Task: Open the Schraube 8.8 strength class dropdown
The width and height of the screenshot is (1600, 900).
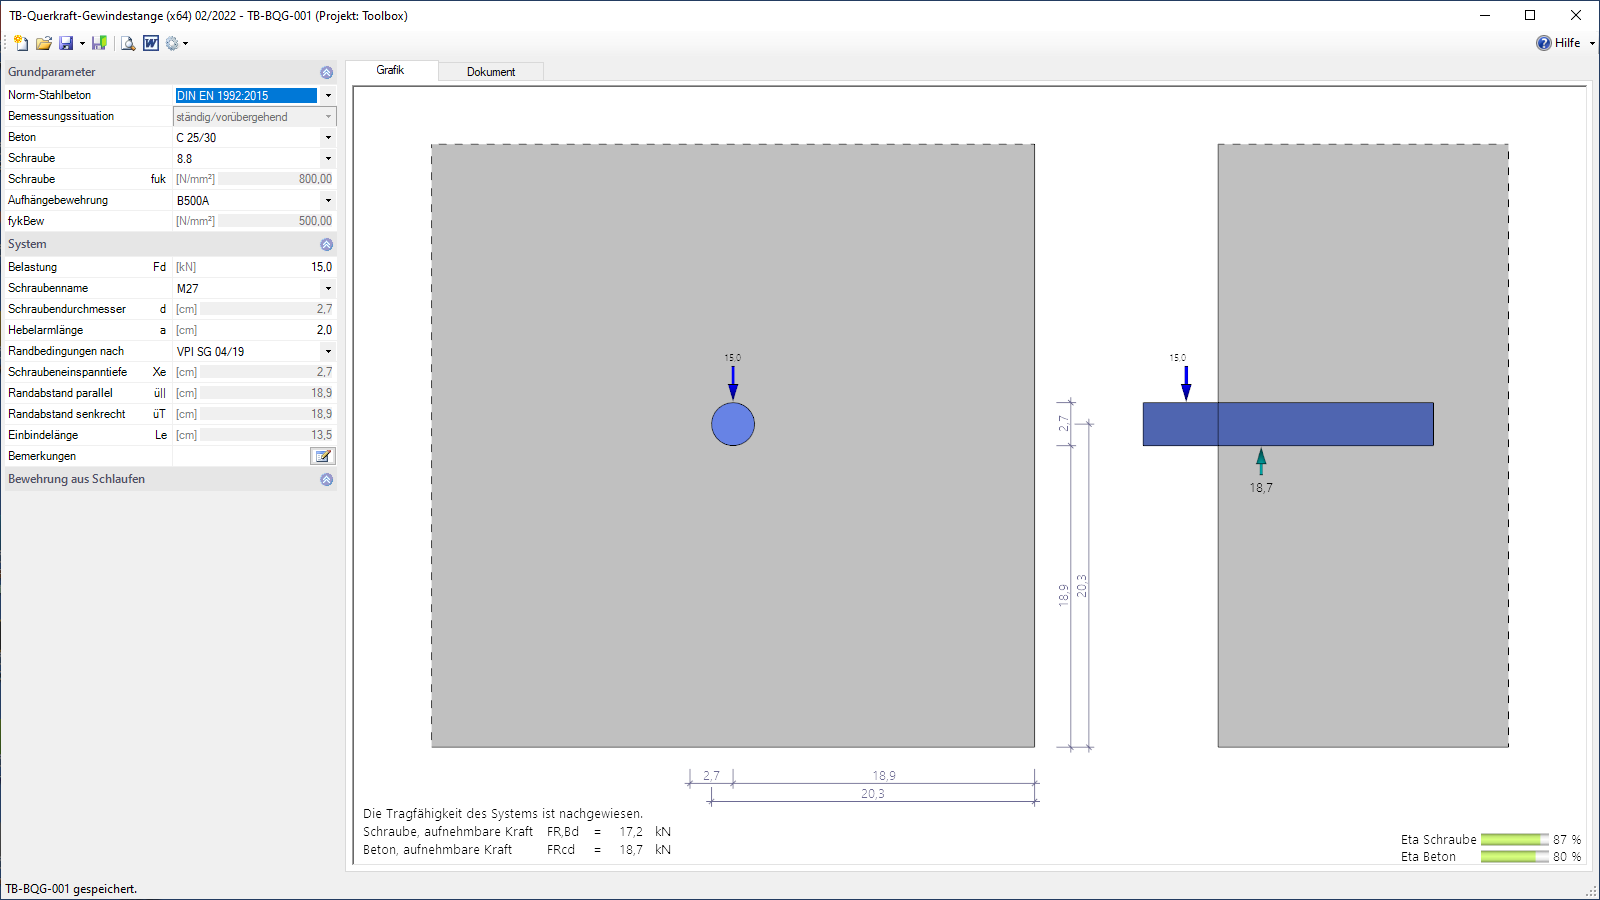Action: pos(328,159)
